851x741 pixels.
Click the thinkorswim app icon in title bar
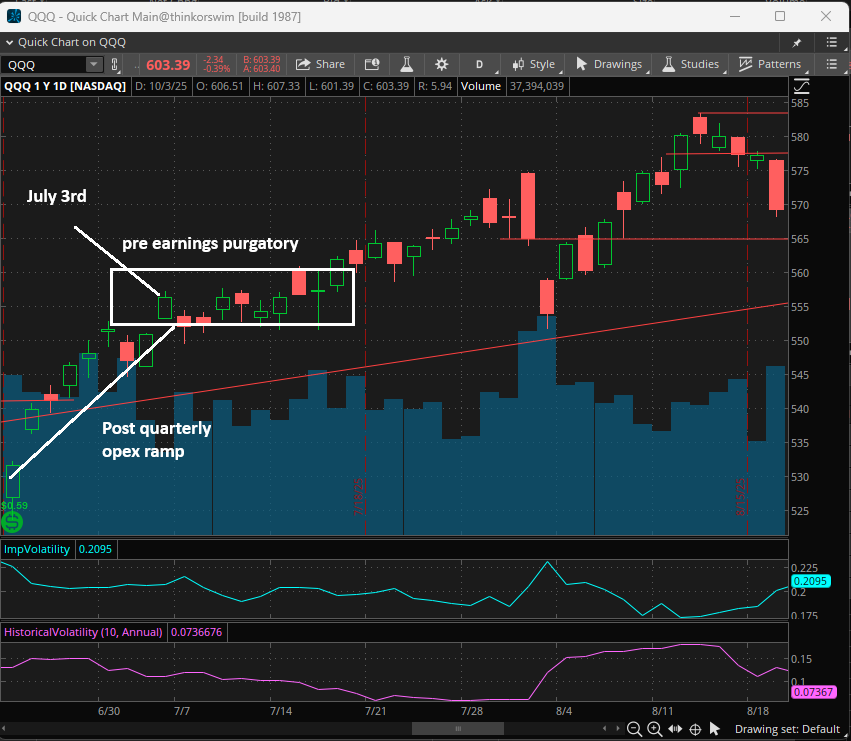(x=14, y=16)
